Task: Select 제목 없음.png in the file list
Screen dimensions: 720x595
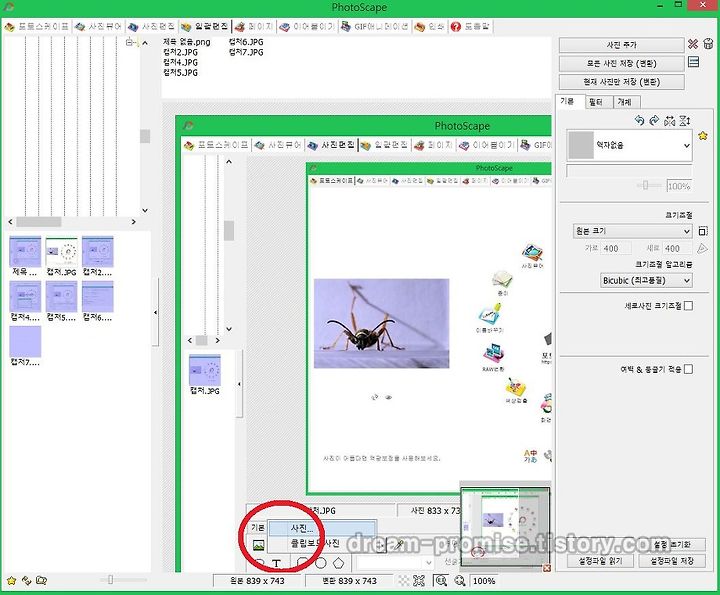Action: 186,42
